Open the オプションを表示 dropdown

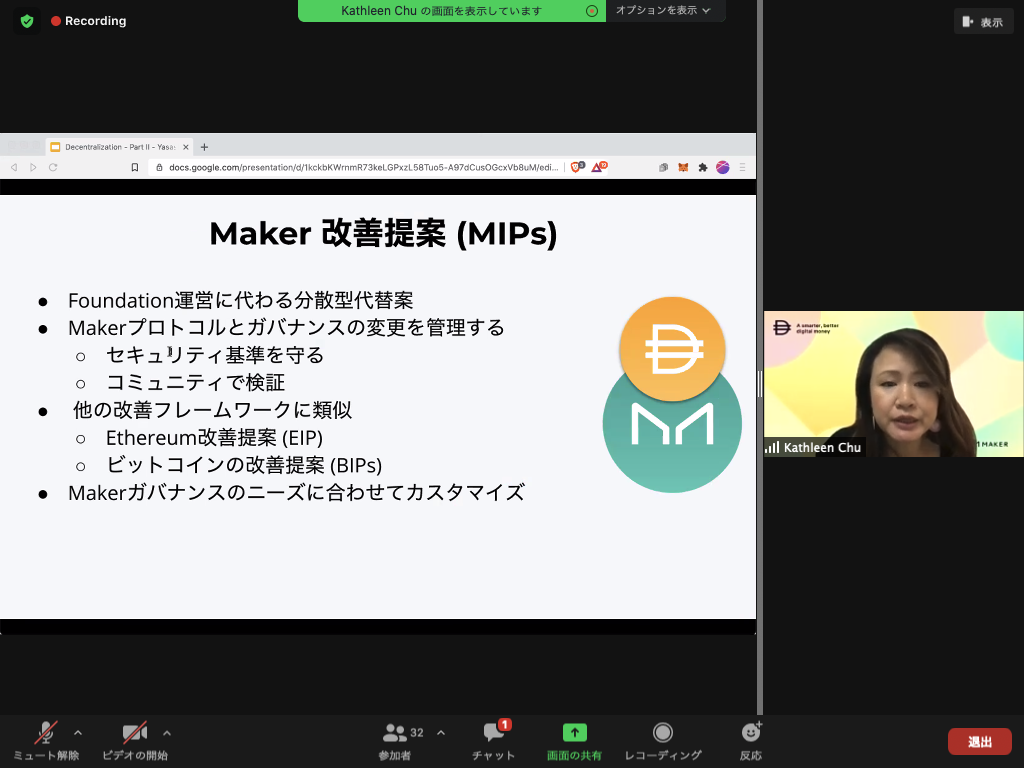pos(663,10)
